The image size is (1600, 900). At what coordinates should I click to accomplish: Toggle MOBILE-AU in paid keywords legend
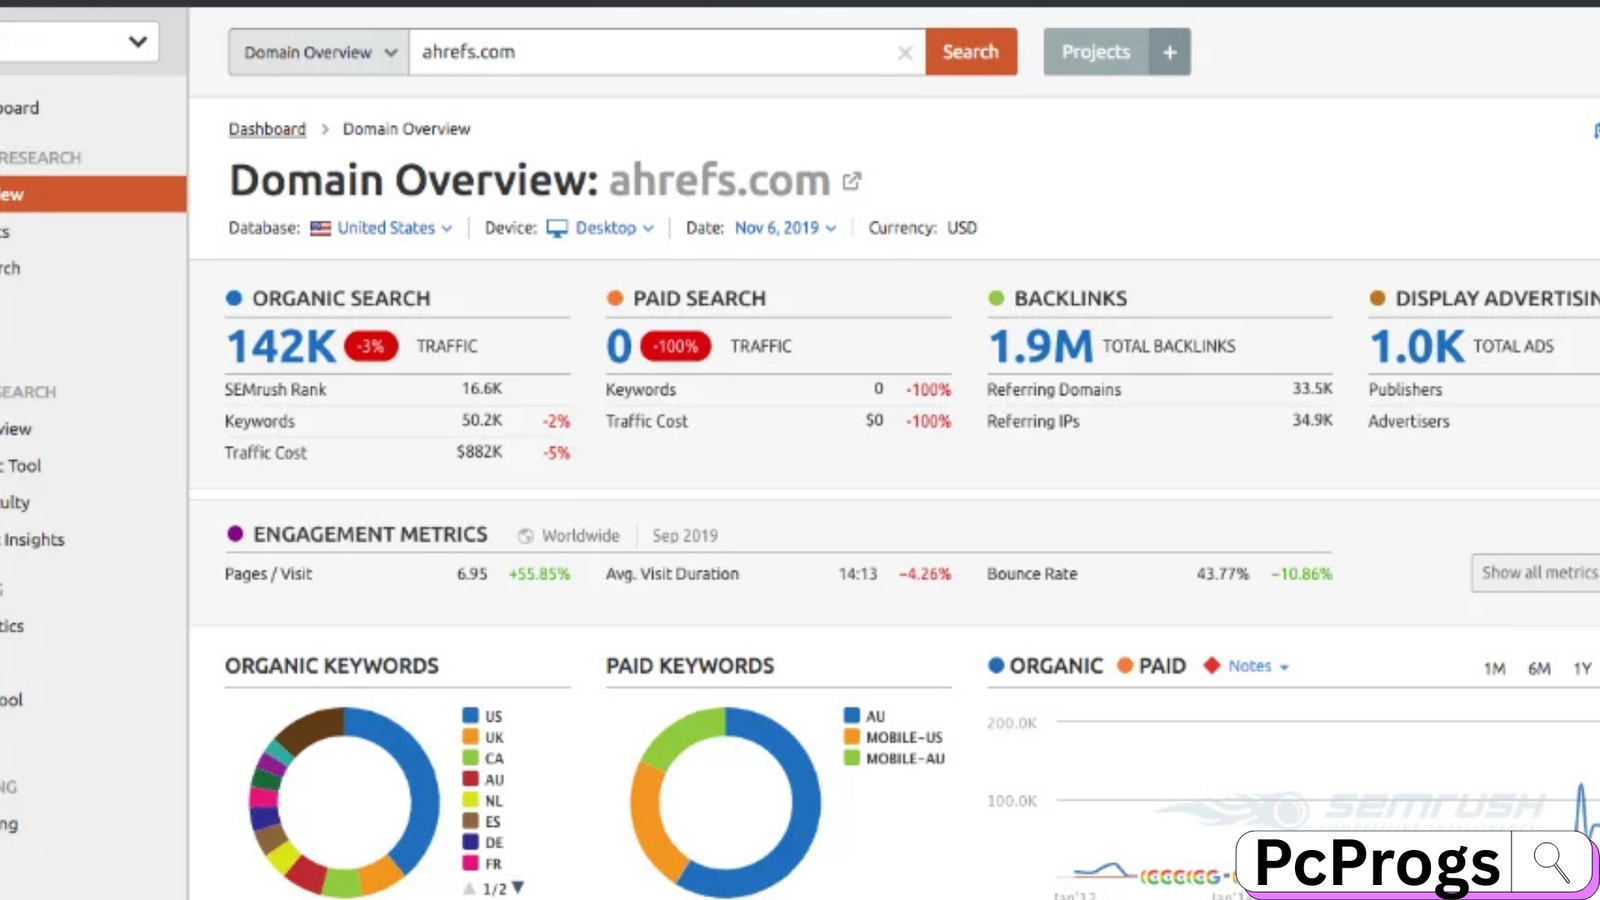point(894,758)
